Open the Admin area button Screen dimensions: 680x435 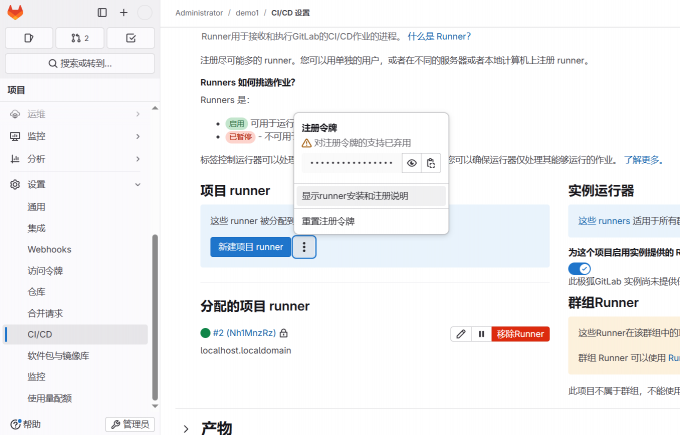click(x=130, y=424)
